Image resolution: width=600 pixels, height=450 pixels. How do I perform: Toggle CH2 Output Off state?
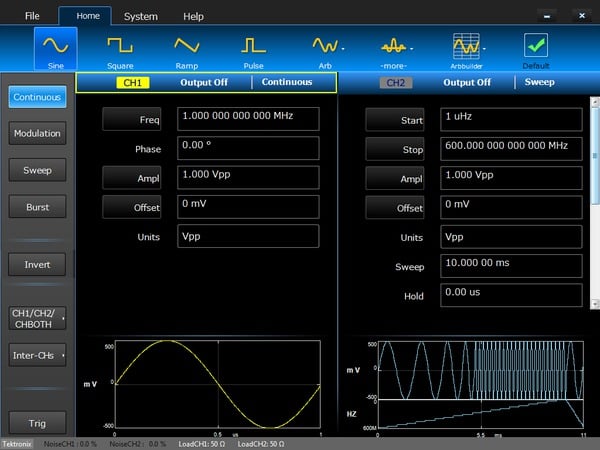467,82
